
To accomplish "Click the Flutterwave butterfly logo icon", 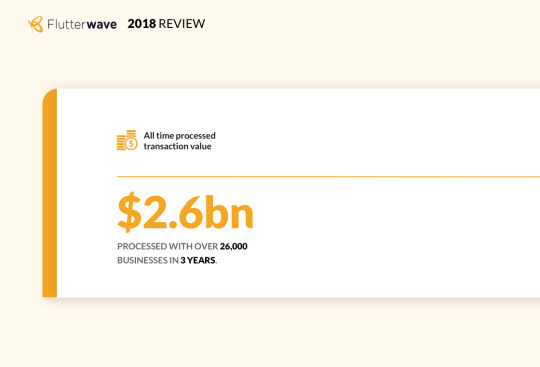I will click(x=35, y=24).
